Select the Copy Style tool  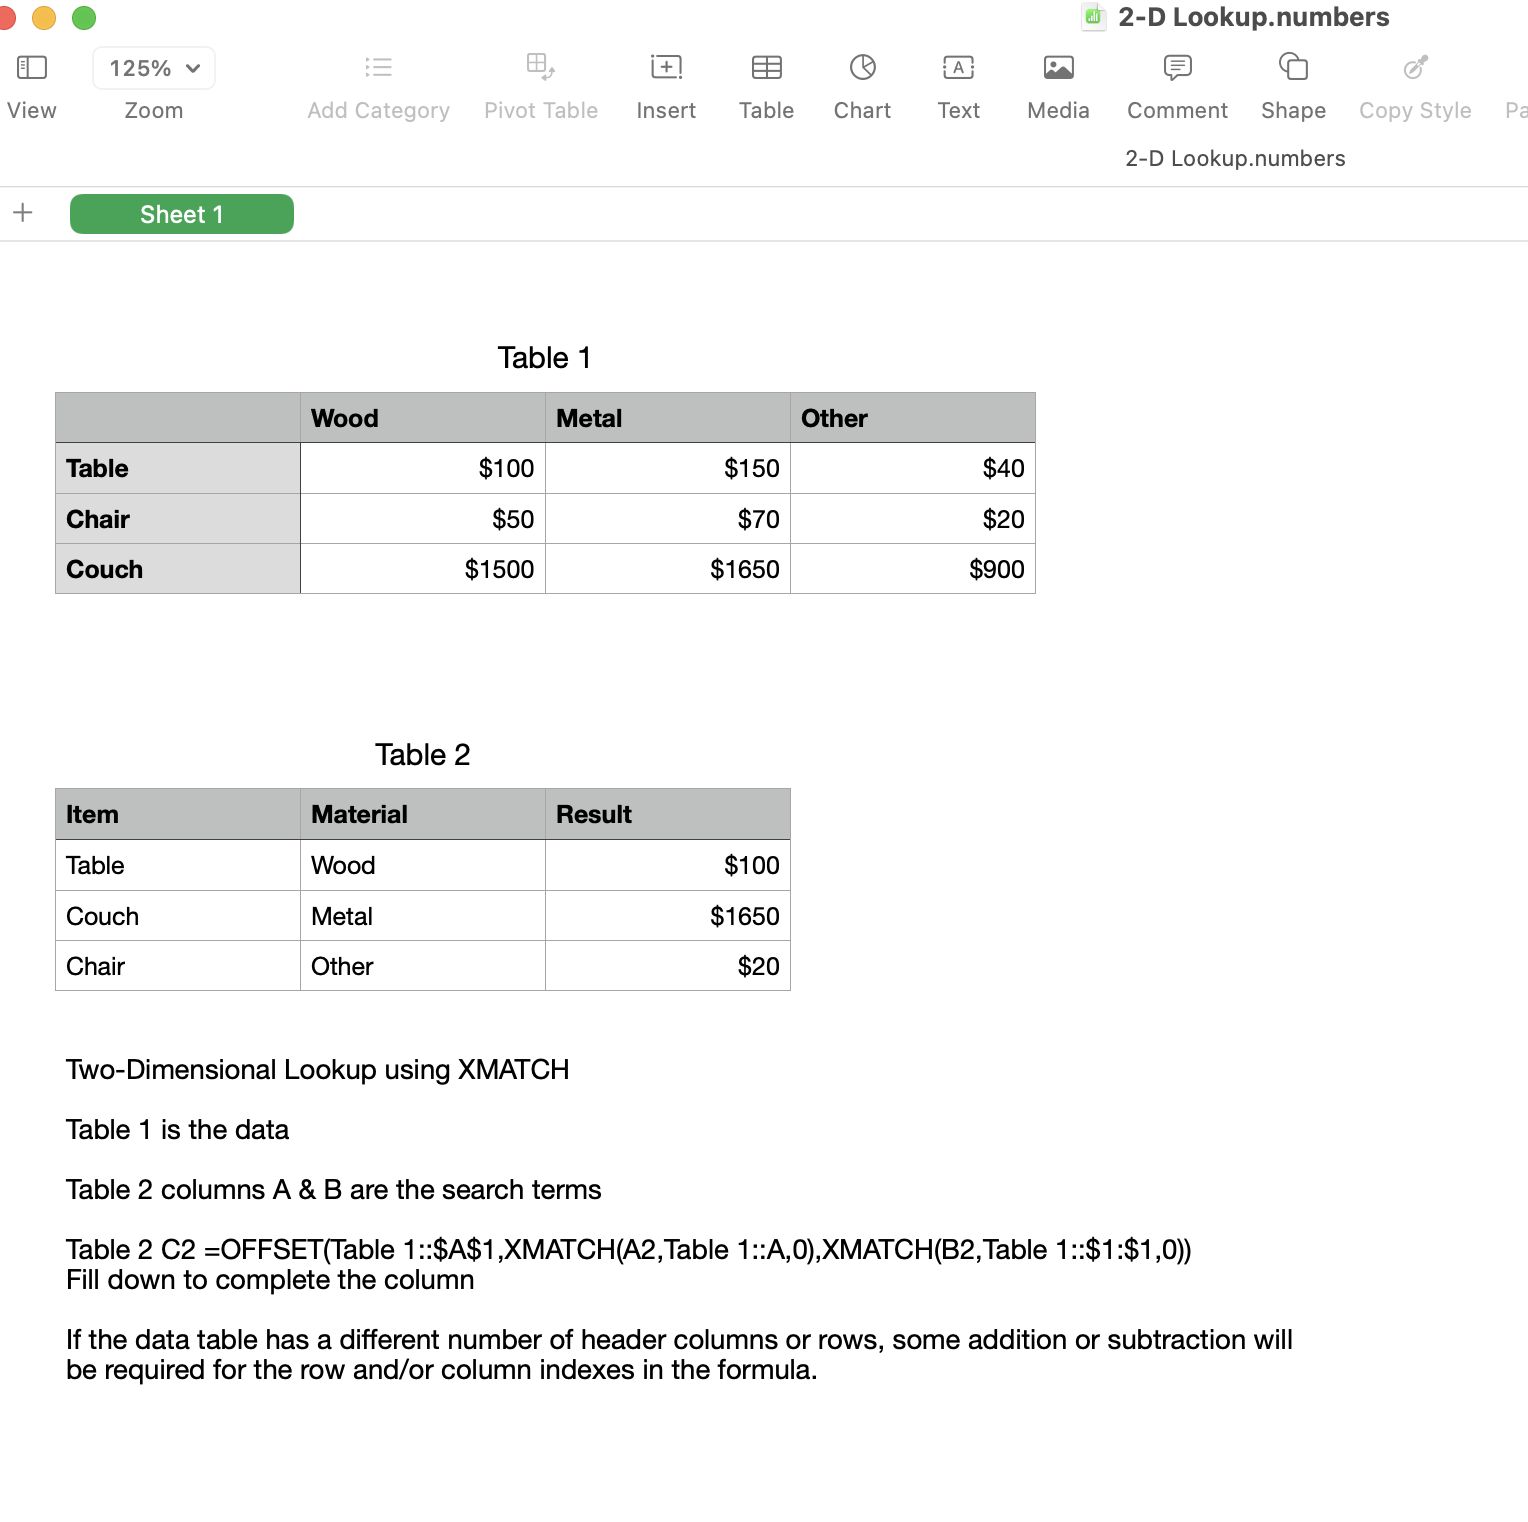tap(1414, 85)
